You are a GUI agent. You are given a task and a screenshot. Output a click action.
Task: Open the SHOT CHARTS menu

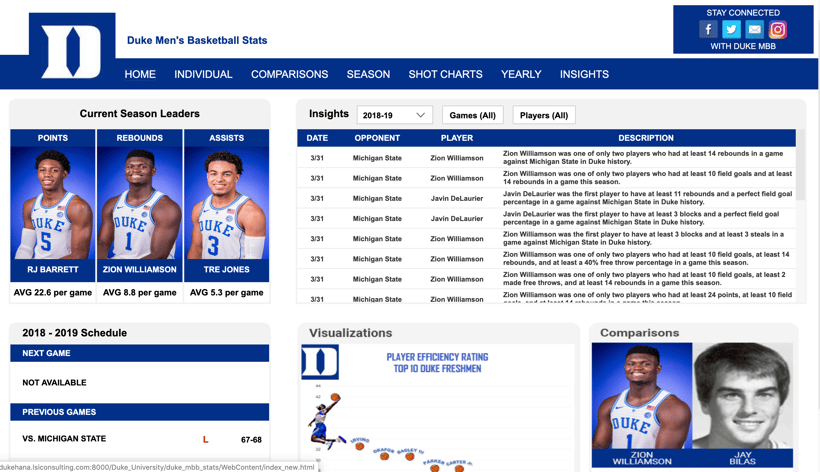pyautogui.click(x=446, y=74)
